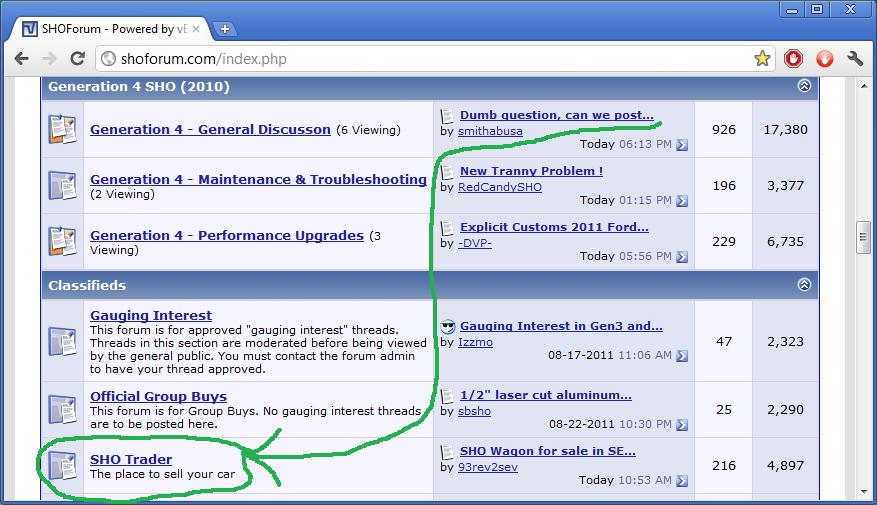
Task: Open thread 'SHO Wagon for sale in SE...'
Action: [x=548, y=451]
